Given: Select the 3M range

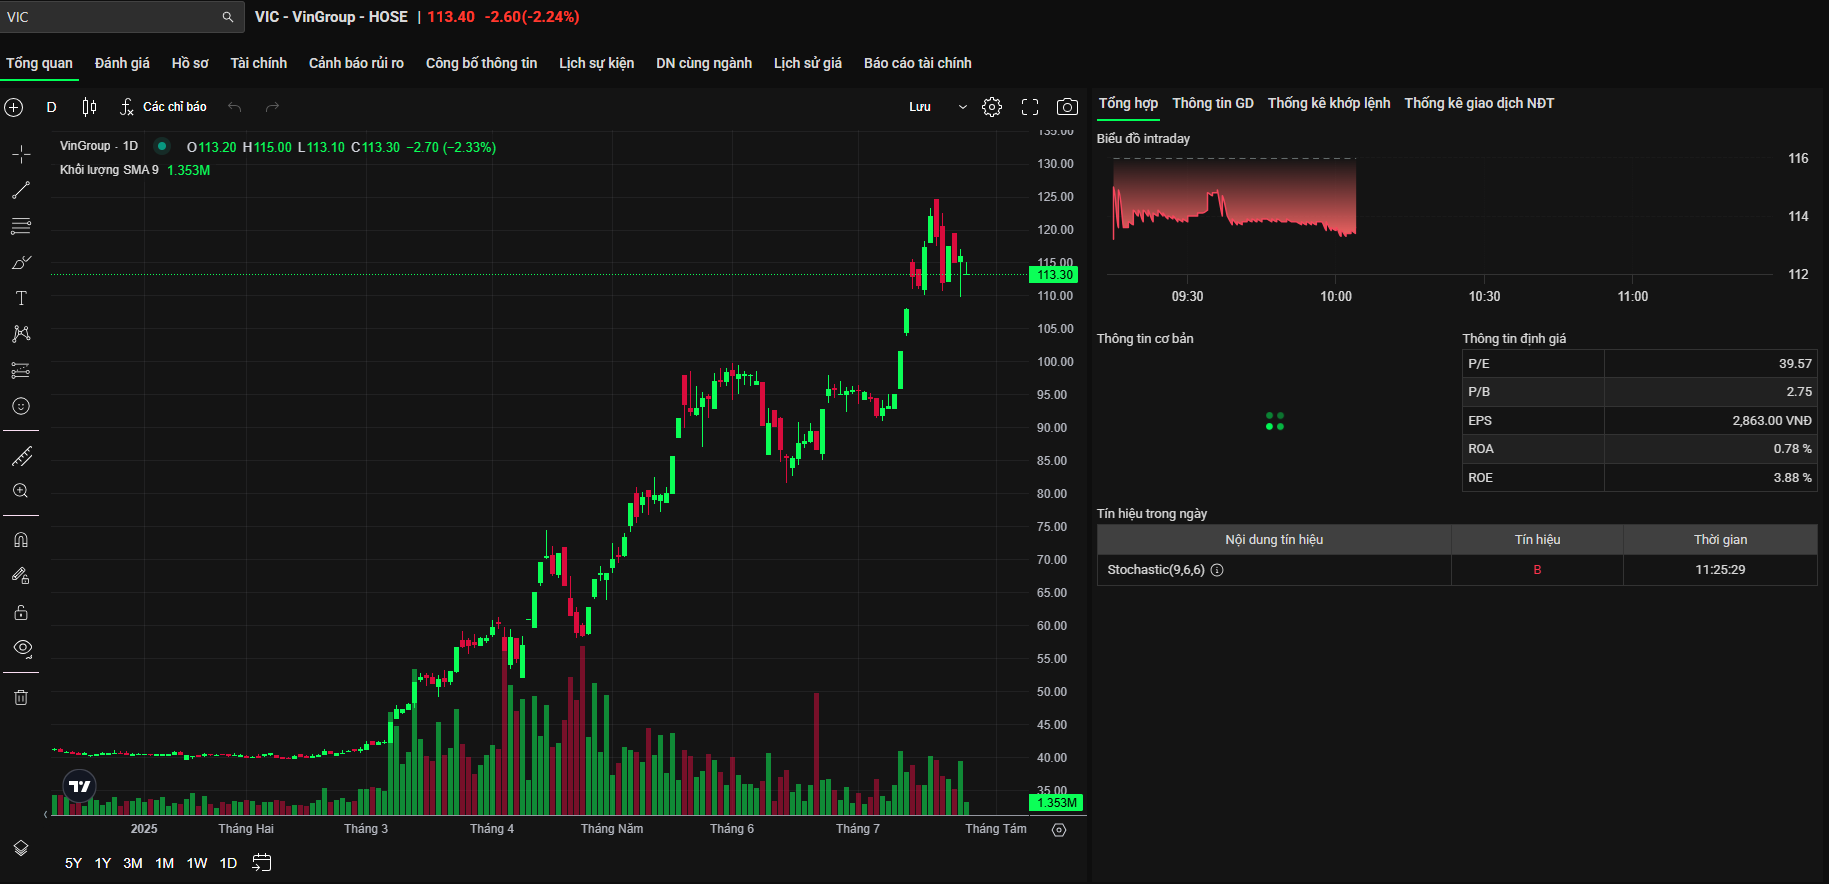Looking at the screenshot, I should 133,863.
